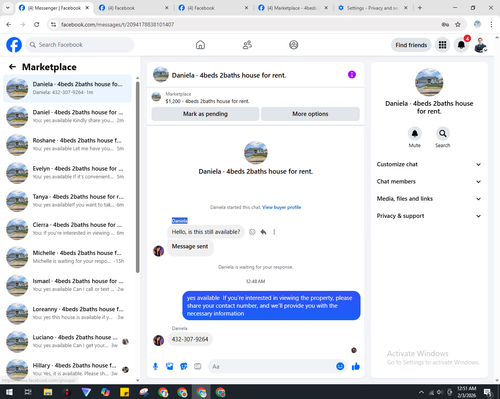Send a thumbs-up like
The image size is (500, 399).
pos(356,367)
